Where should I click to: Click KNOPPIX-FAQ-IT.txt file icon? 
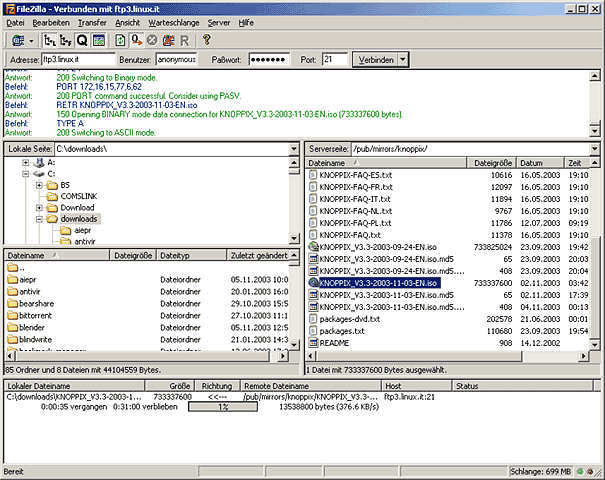[313, 199]
